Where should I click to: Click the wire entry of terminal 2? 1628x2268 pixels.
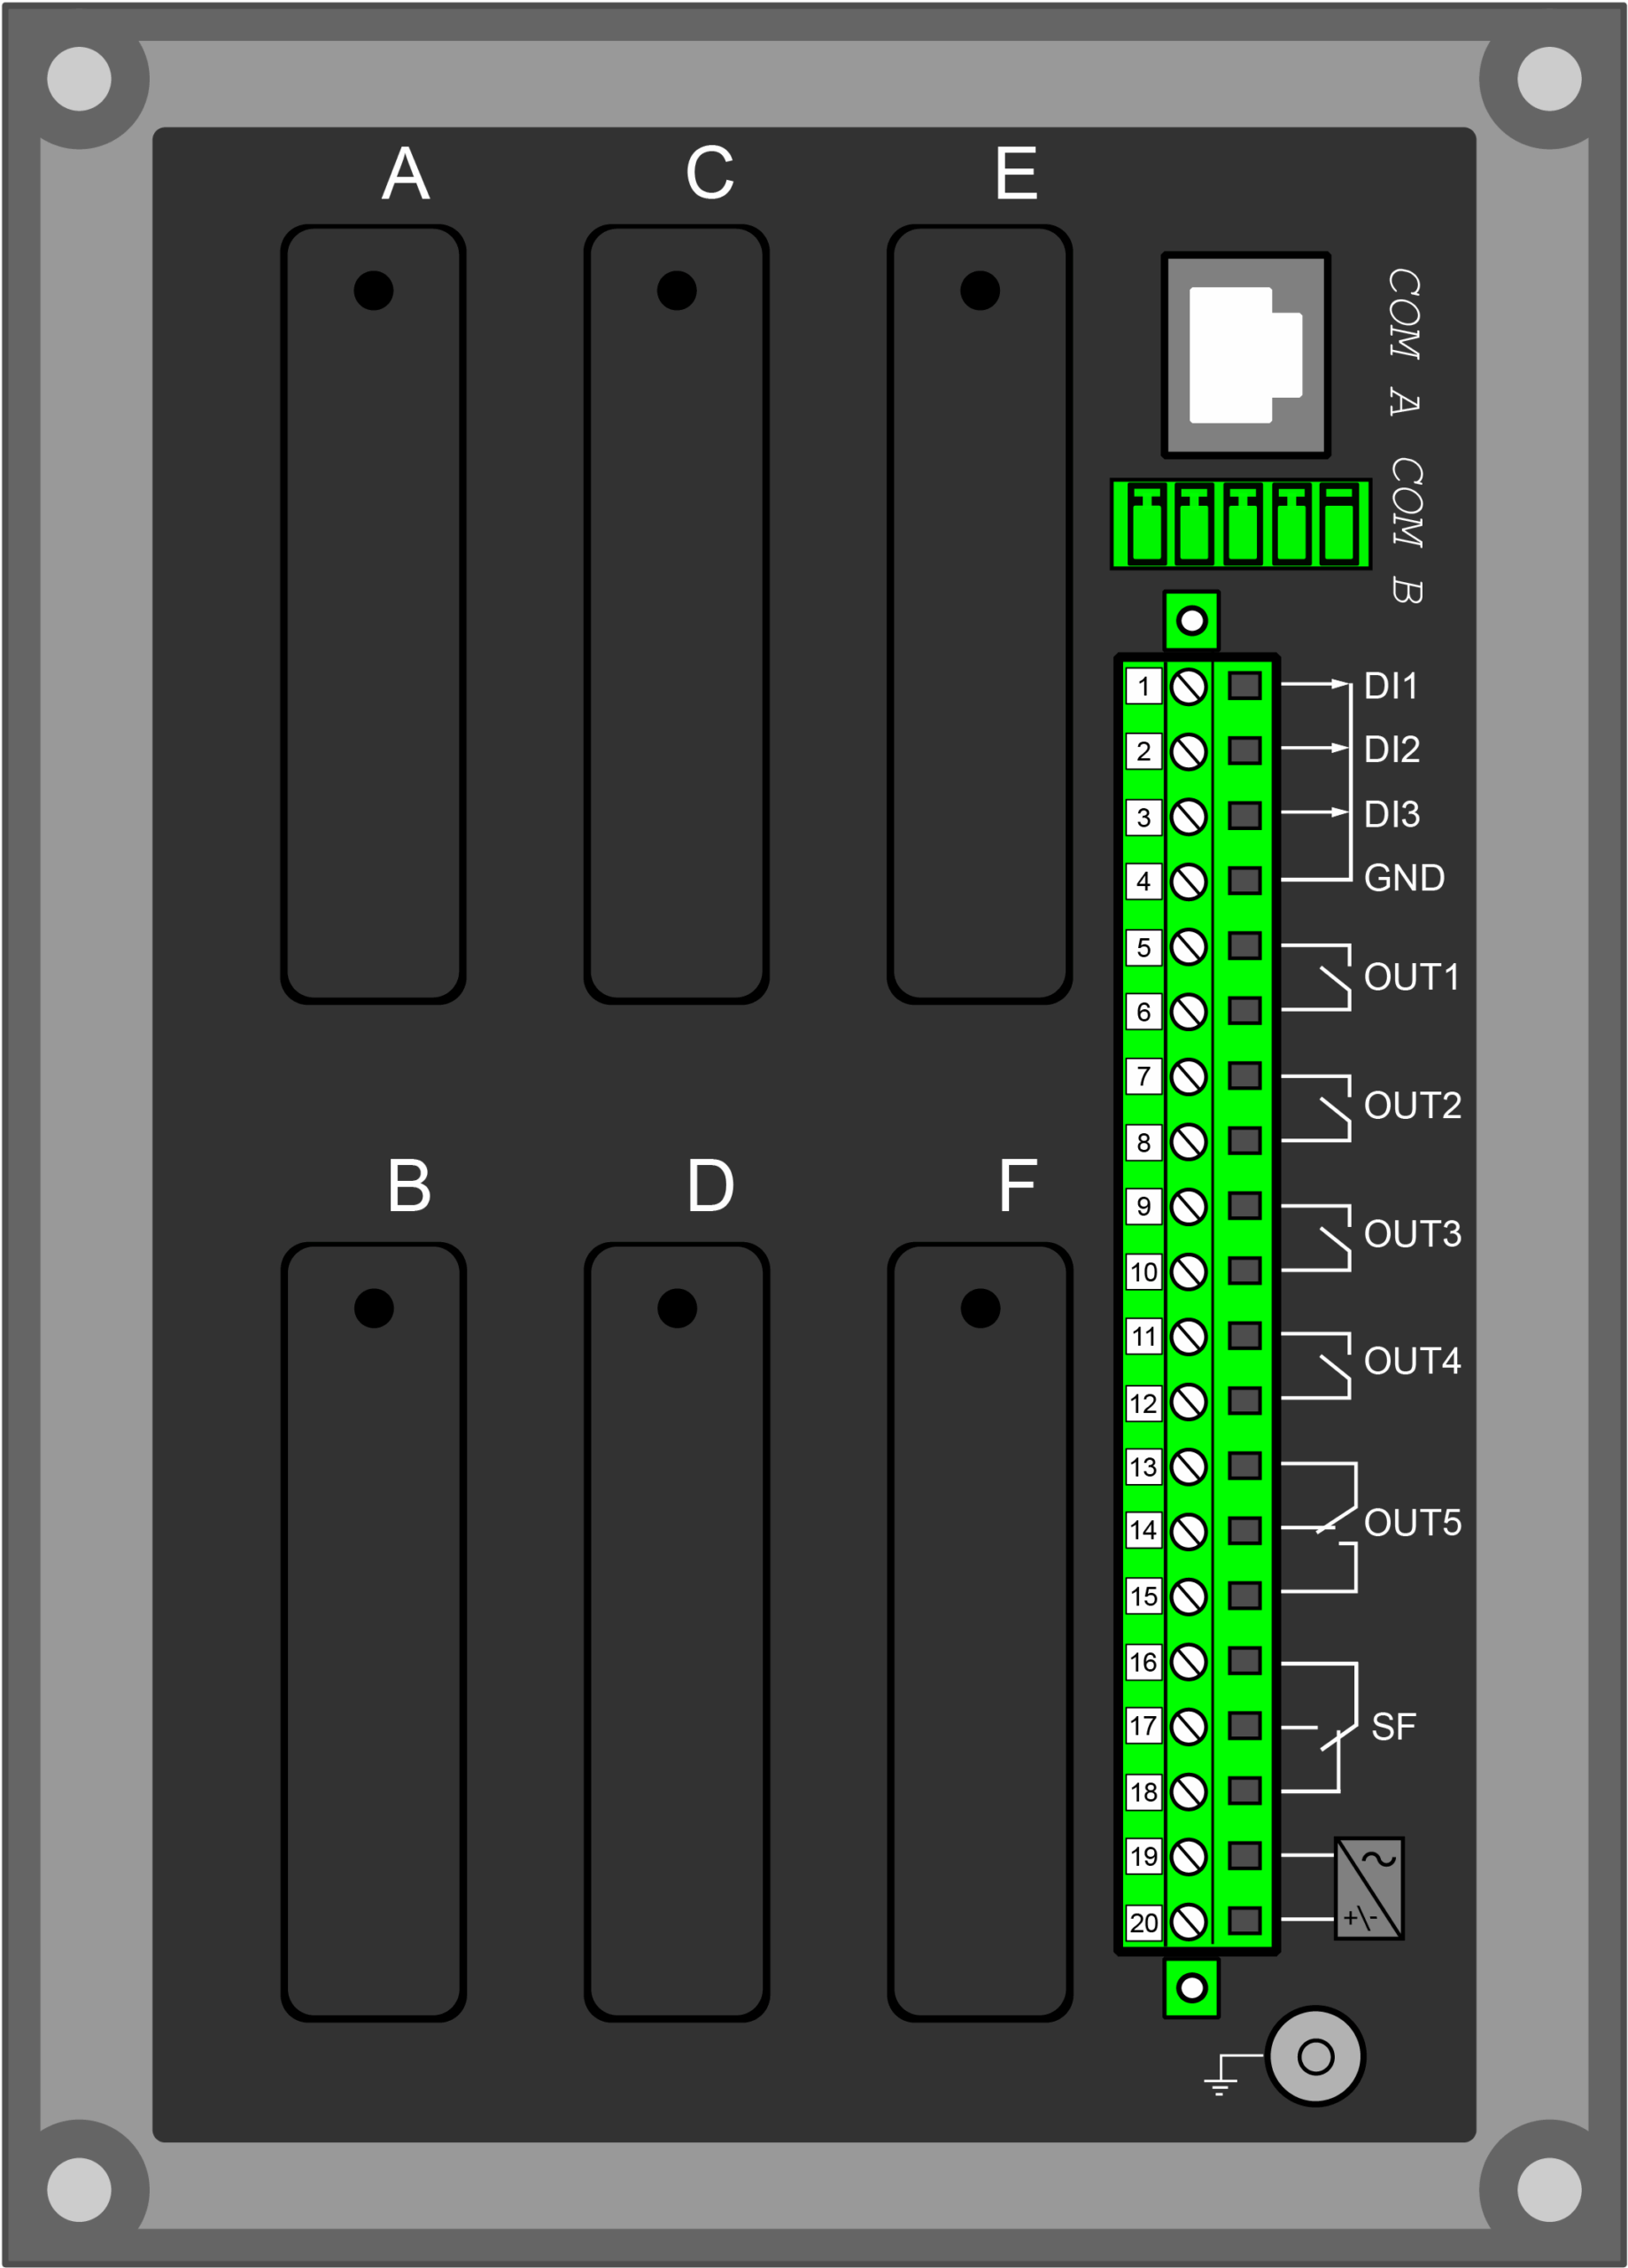(x=1244, y=750)
